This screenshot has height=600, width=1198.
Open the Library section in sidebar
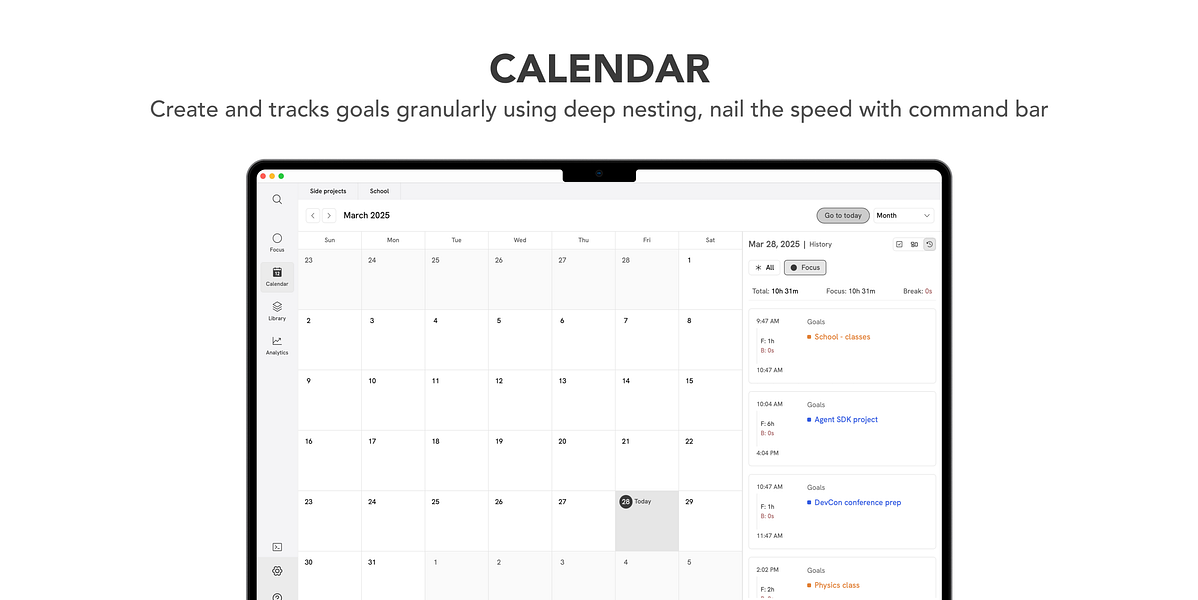click(x=277, y=310)
